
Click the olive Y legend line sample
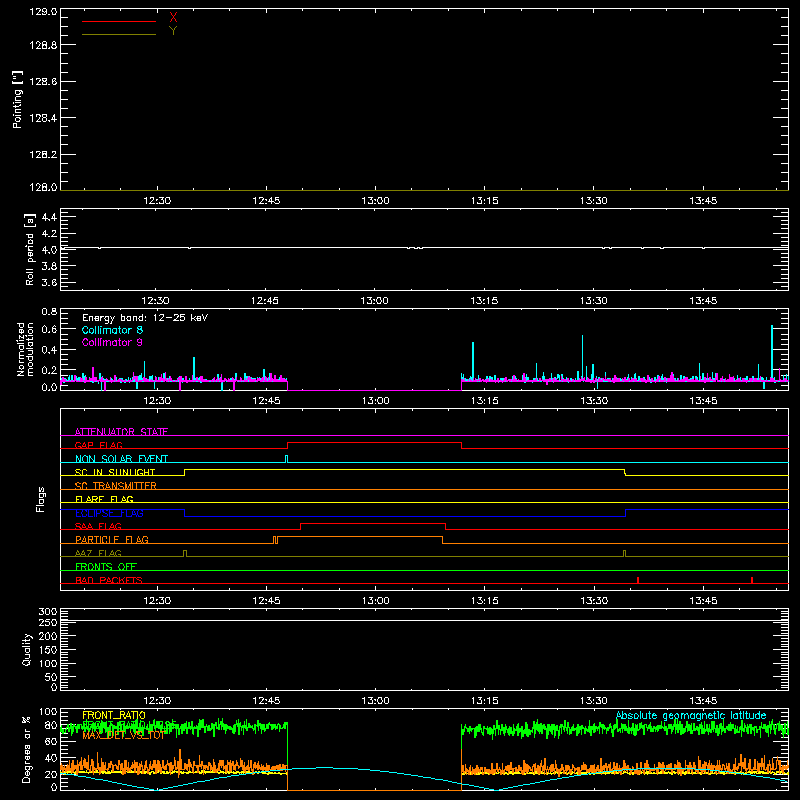coord(119,34)
